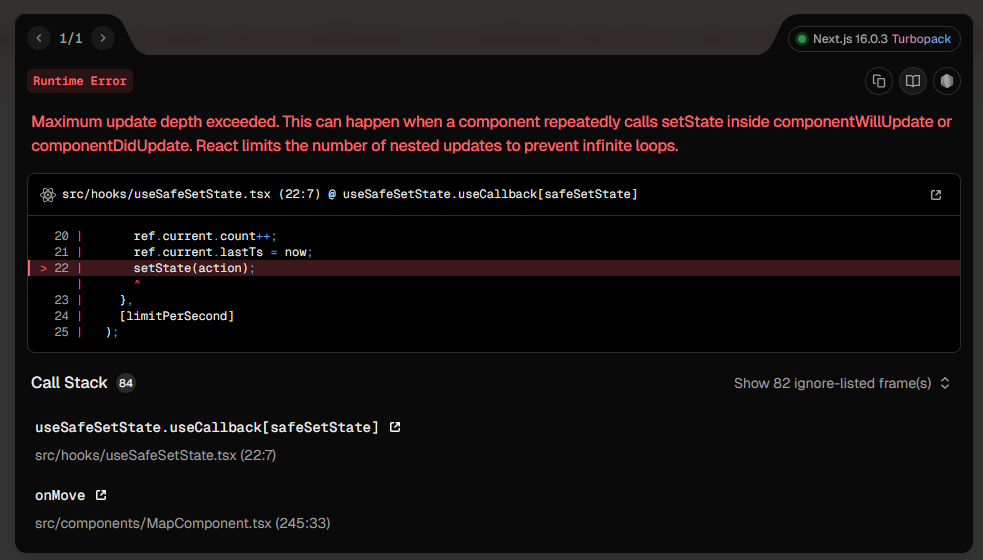The image size is (983, 560).
Task: Click the Node.js hexagon inspector icon
Action: click(x=947, y=81)
